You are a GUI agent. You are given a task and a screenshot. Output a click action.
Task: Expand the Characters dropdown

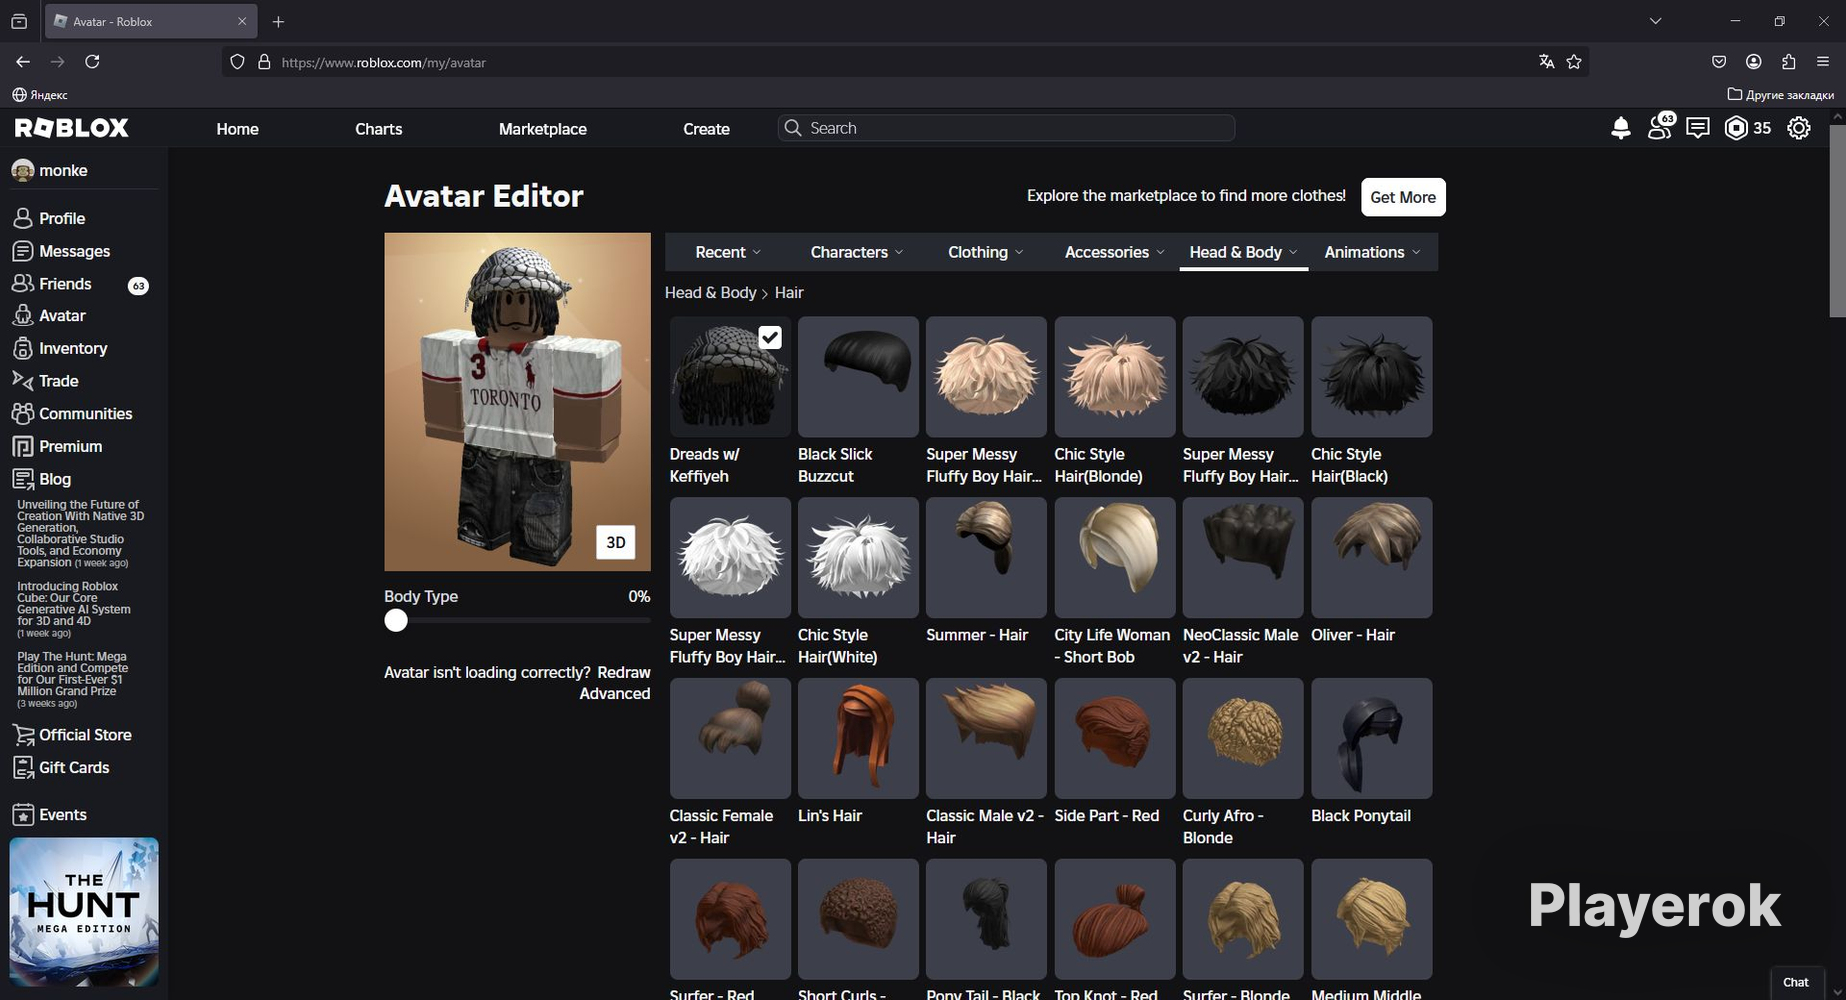pos(857,252)
